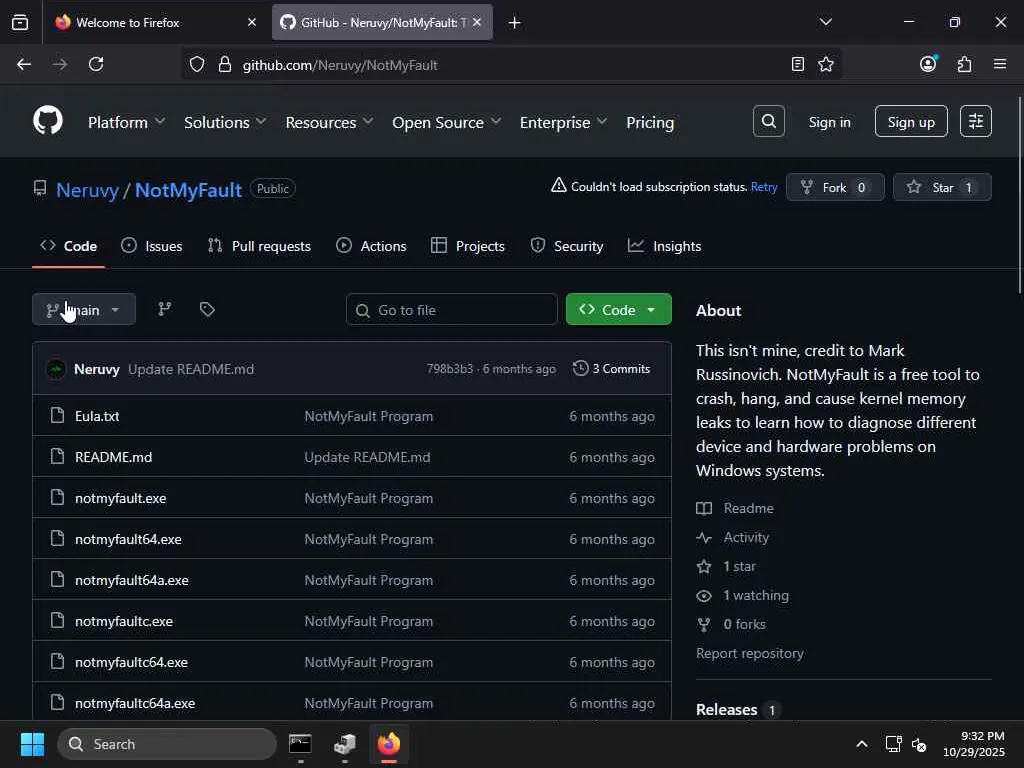
Task: Open GitHub appearance settings icon
Action: point(976,121)
